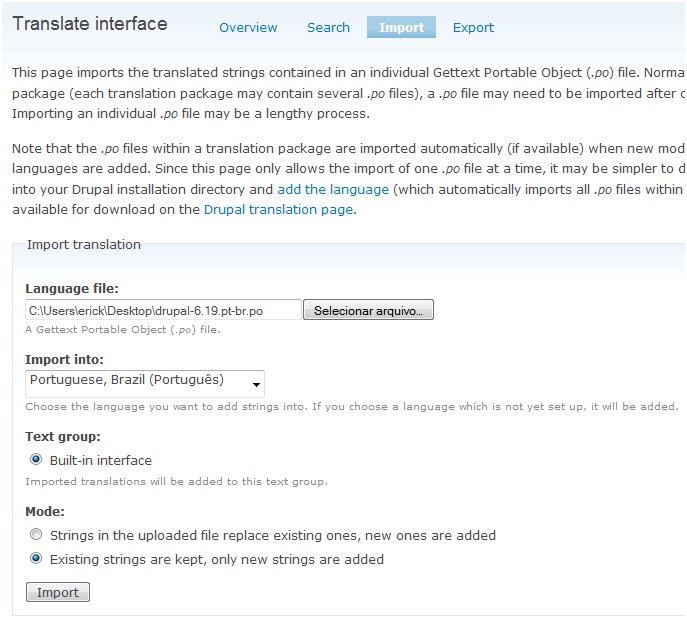Open the Drupal translation page link

pyautogui.click(x=278, y=210)
